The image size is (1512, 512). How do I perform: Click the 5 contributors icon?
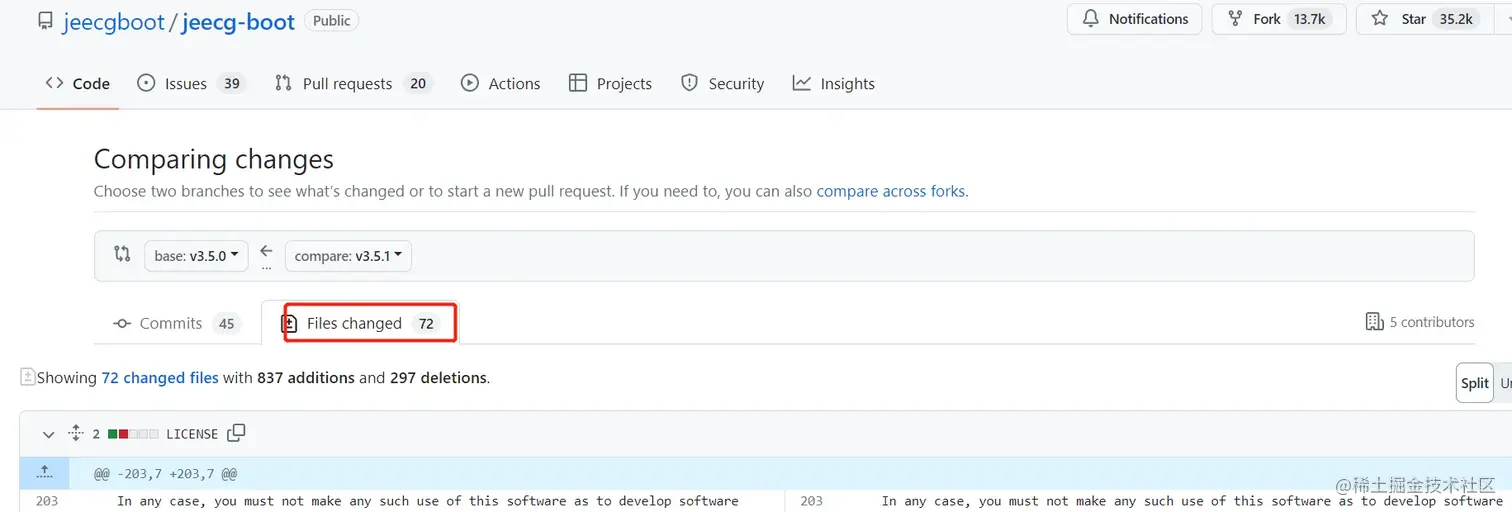(1374, 322)
